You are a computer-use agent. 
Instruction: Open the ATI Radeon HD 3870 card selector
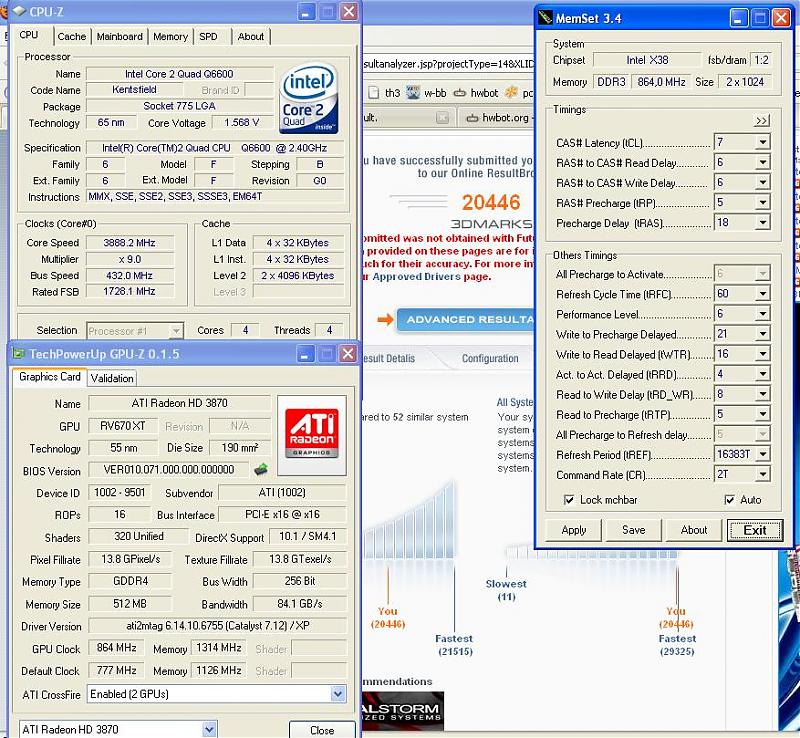209,729
